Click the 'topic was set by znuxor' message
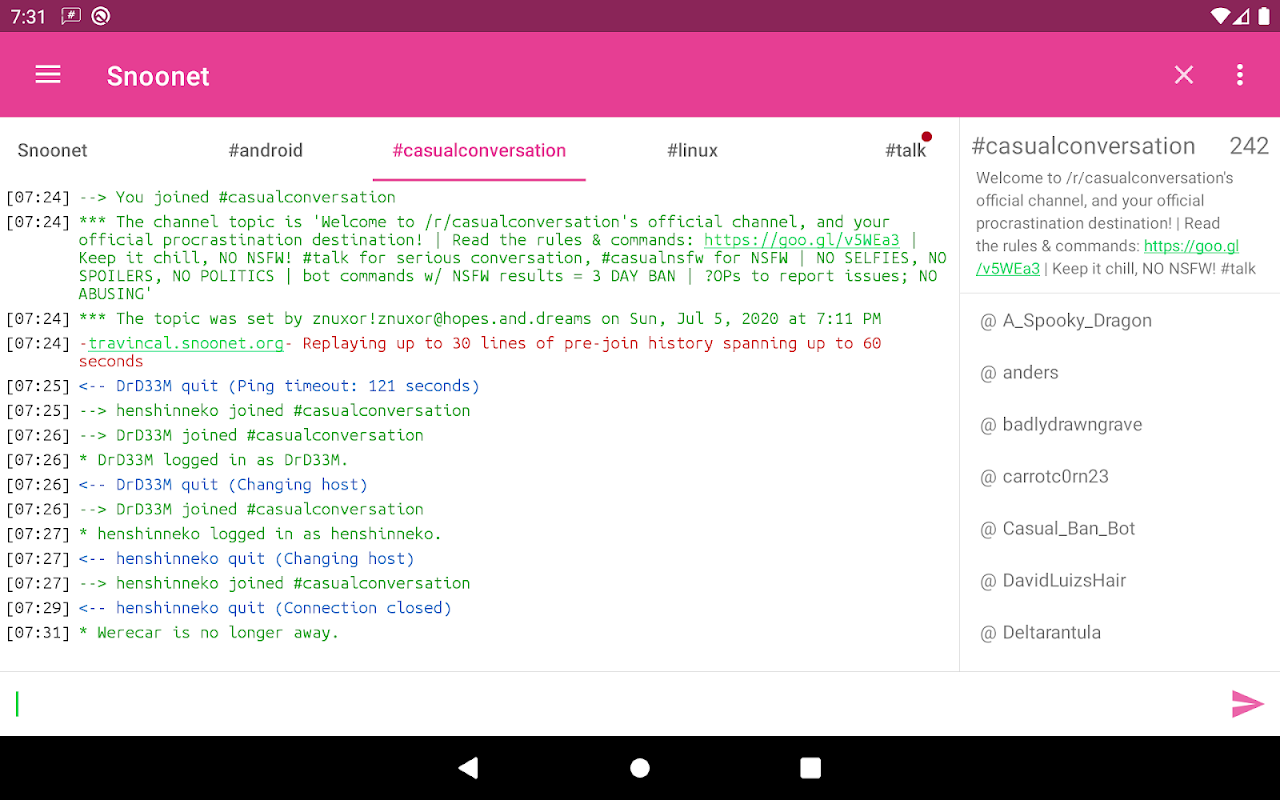This screenshot has width=1280, height=800. [480, 319]
